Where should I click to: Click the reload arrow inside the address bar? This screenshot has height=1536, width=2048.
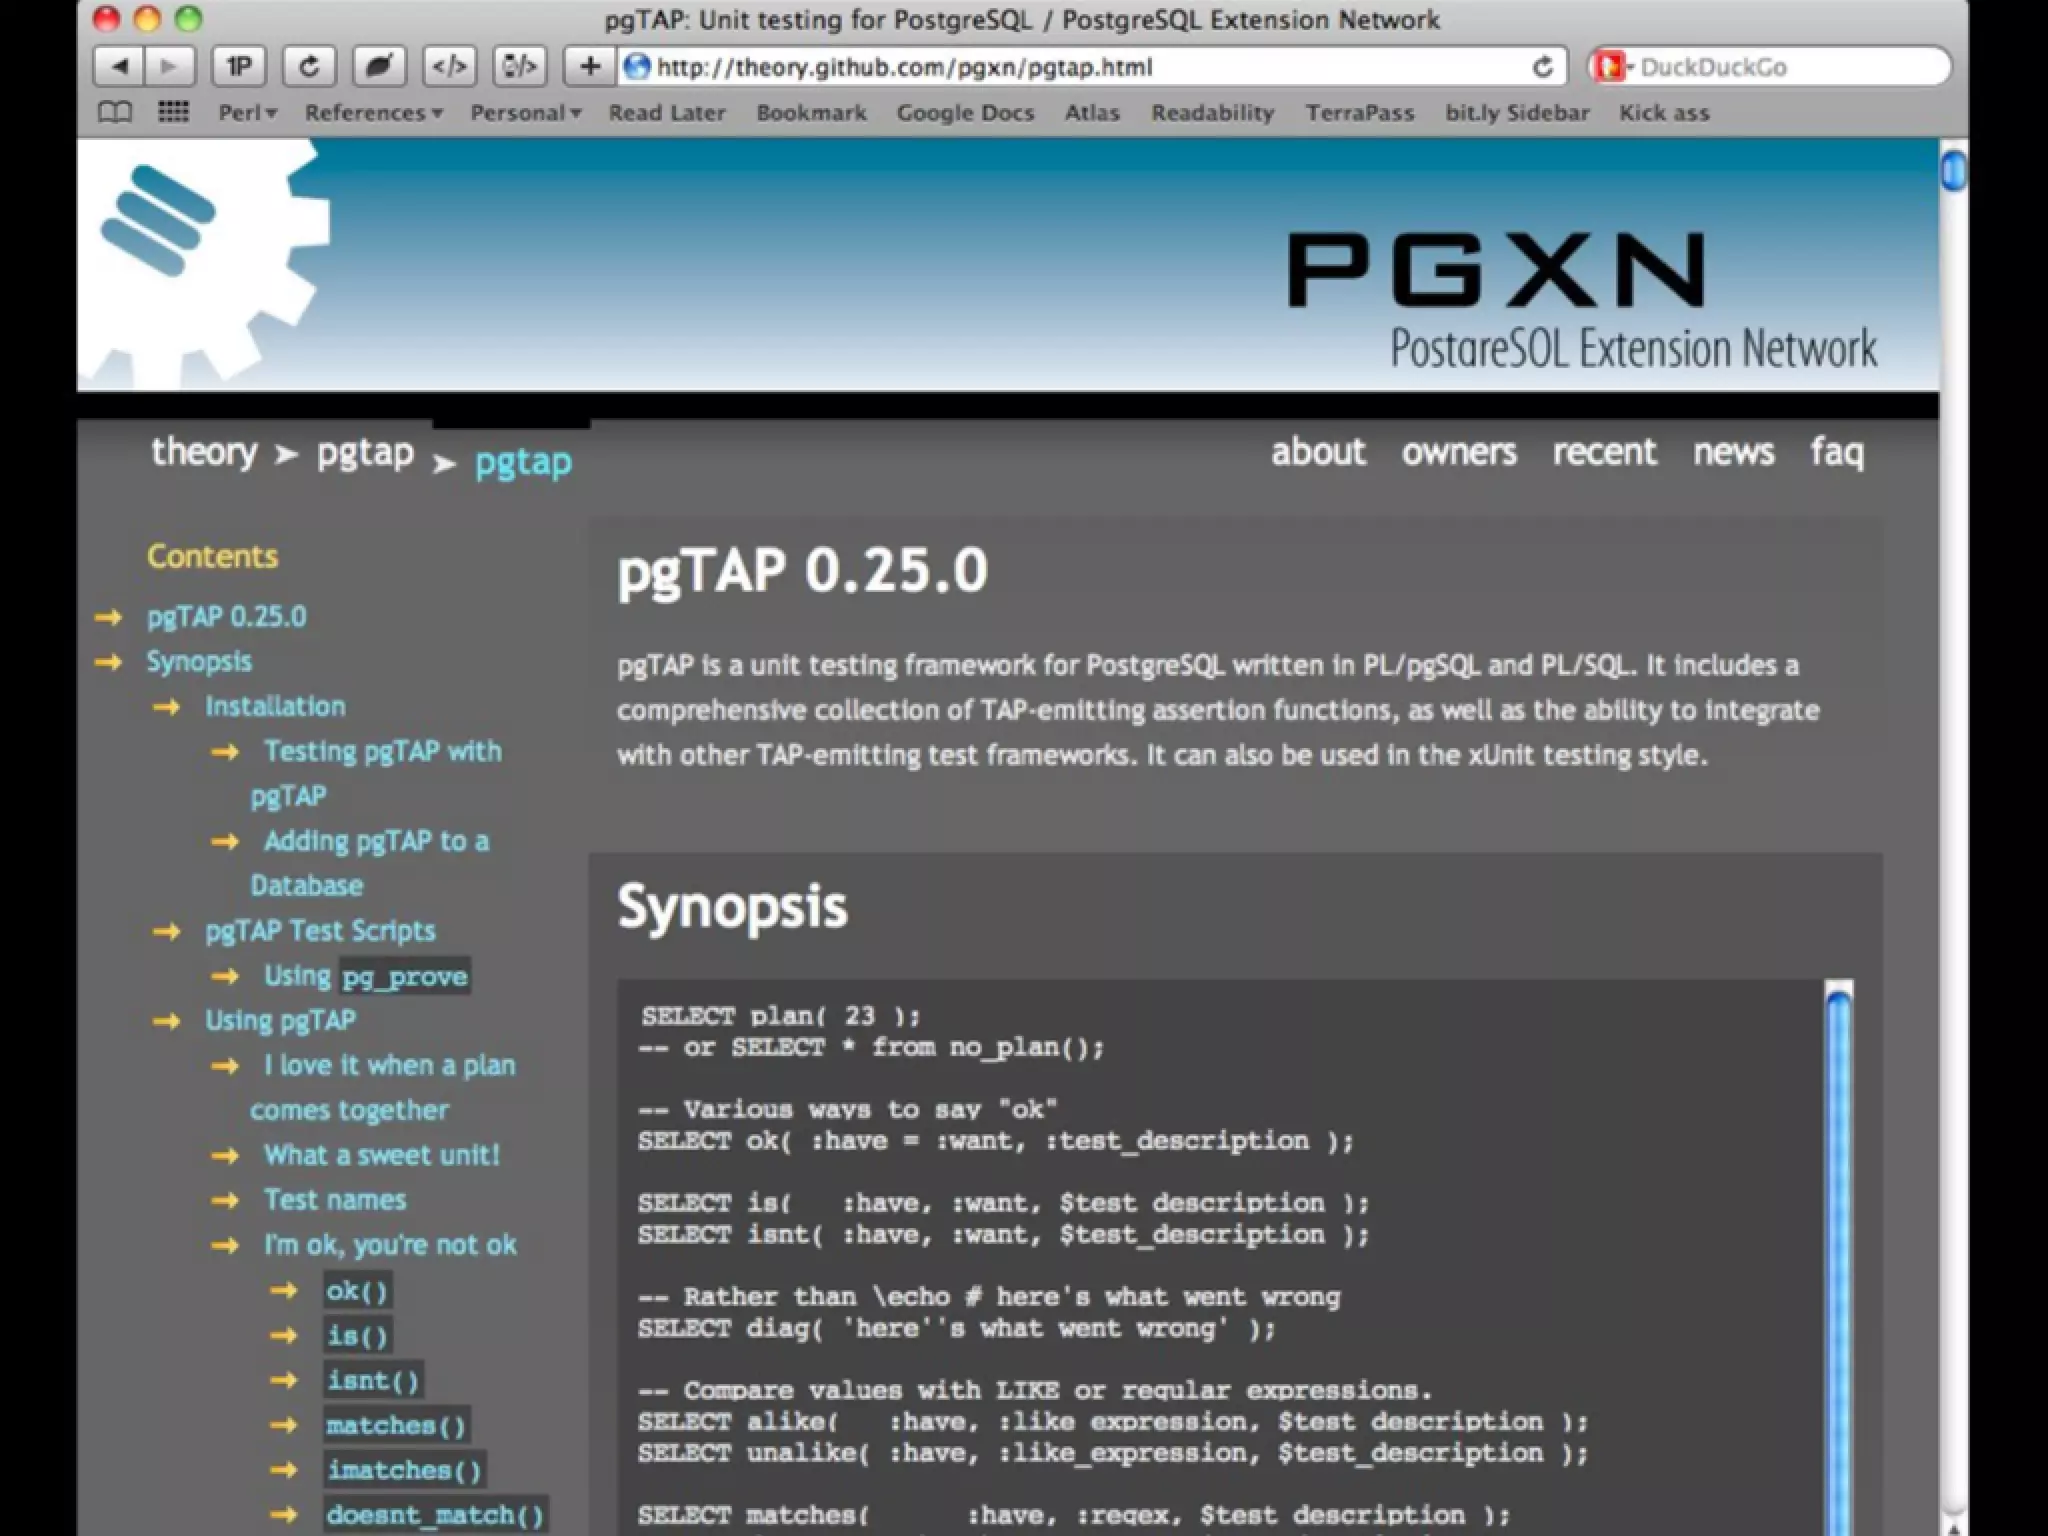(1543, 67)
